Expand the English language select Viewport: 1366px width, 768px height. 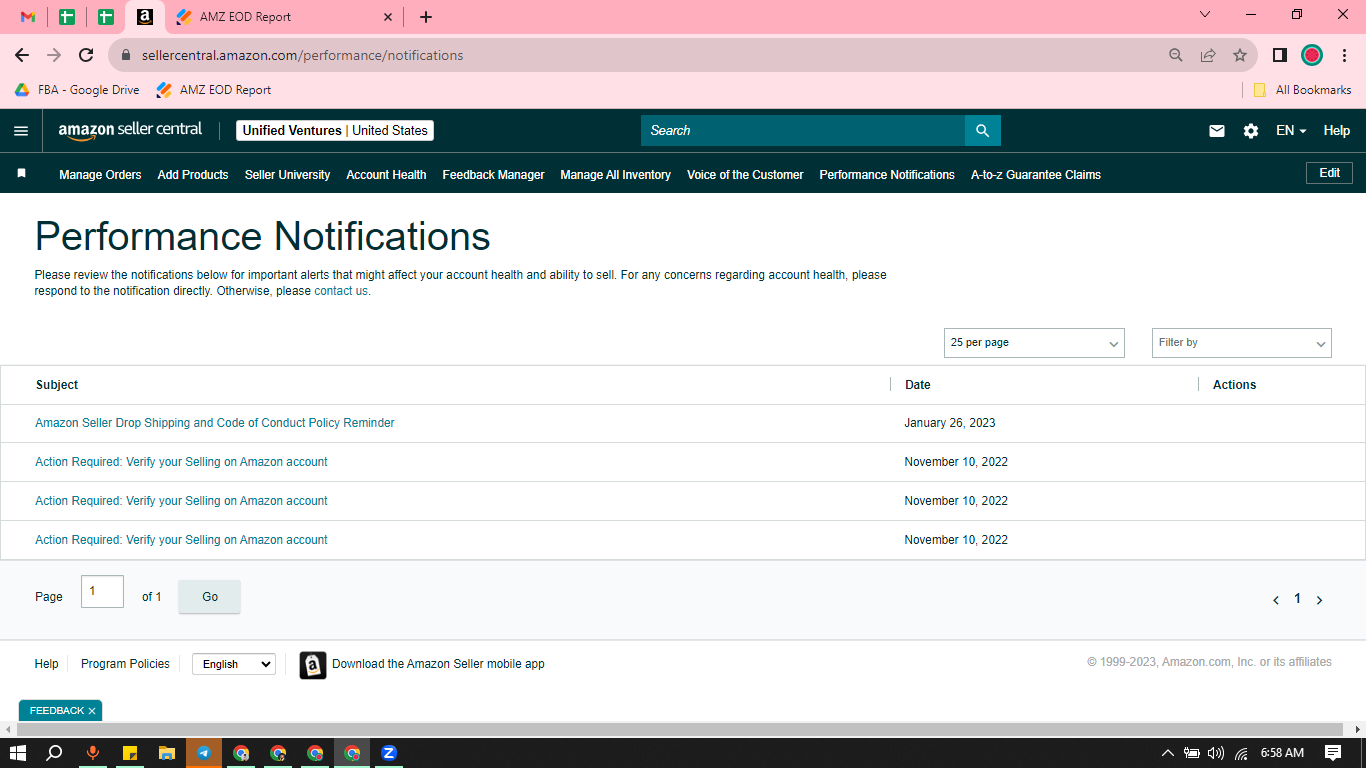click(x=234, y=664)
